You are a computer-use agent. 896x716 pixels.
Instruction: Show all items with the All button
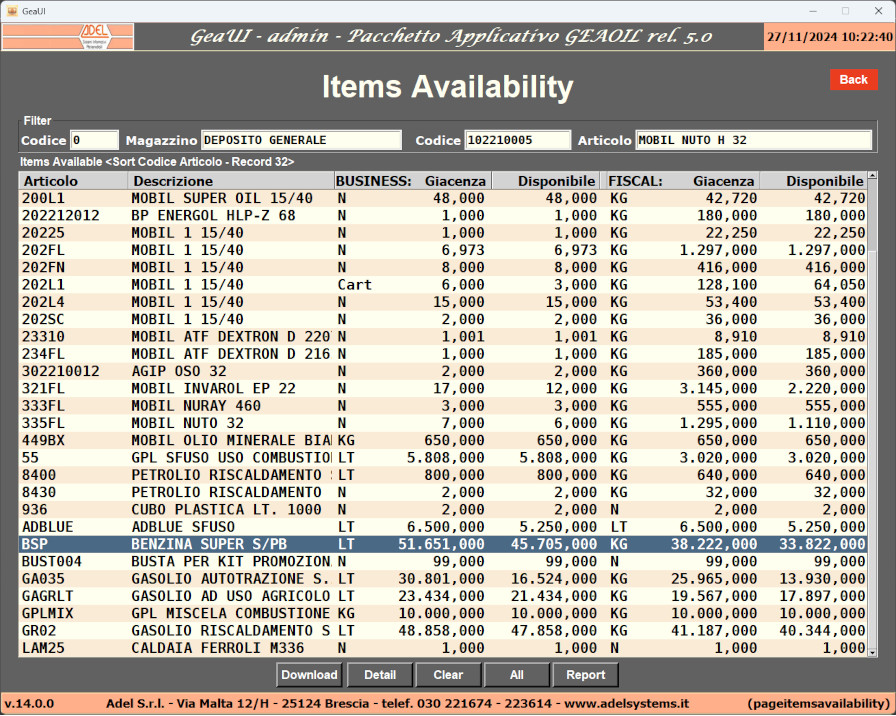517,675
